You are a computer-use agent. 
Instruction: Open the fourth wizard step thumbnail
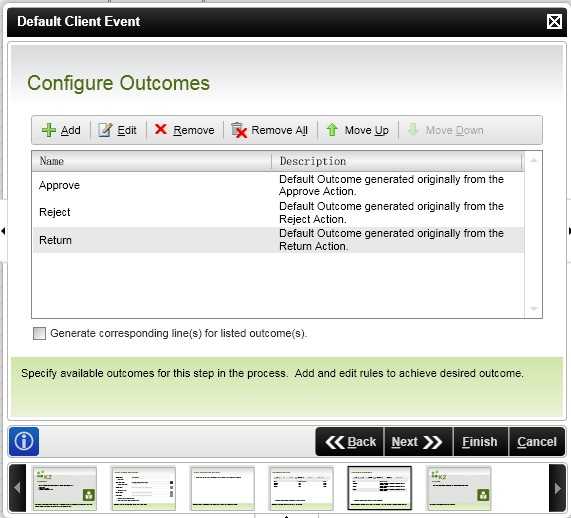(301, 488)
